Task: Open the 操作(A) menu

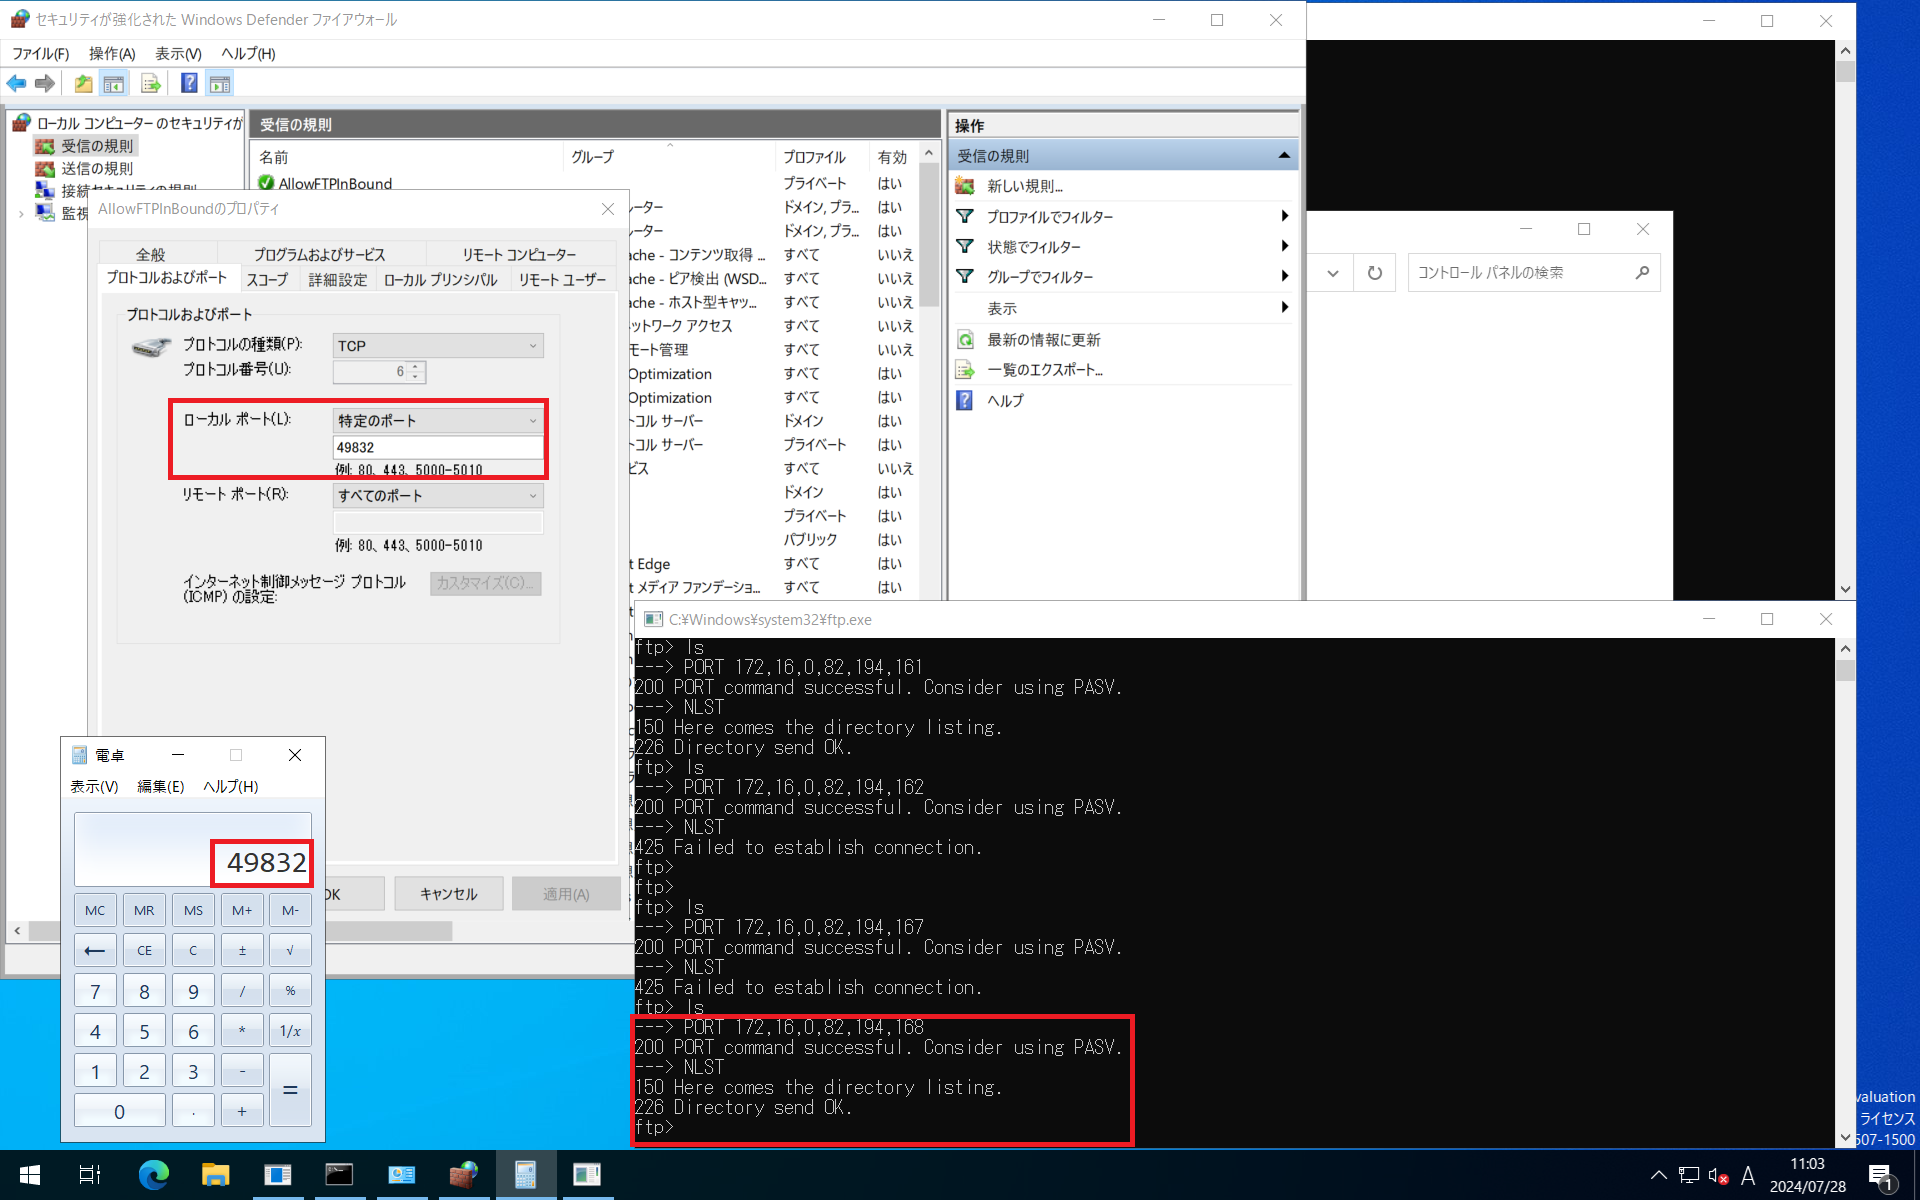Action: [111, 54]
